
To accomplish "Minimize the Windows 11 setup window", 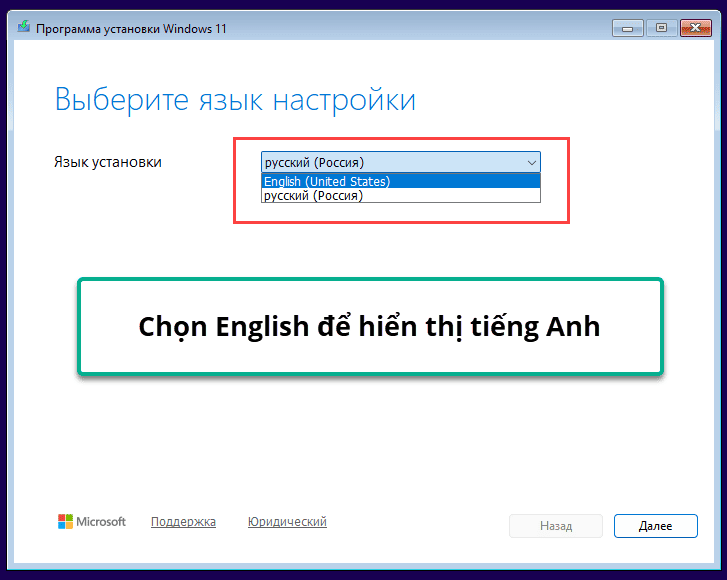I will tap(627, 28).
